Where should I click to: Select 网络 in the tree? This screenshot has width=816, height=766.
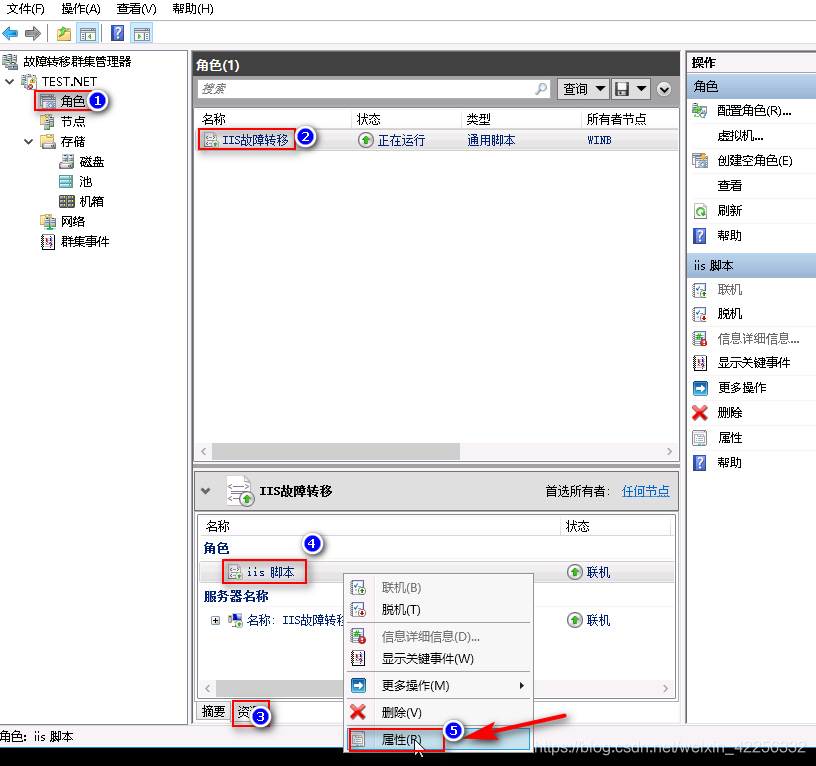[x=72, y=222]
